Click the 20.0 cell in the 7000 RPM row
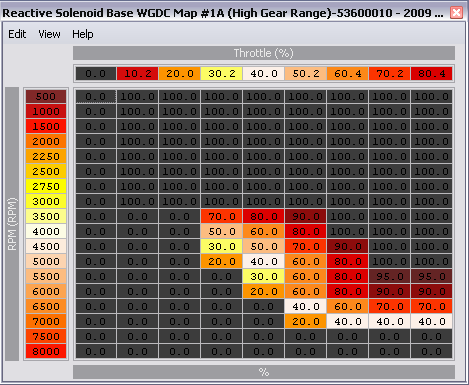 306,321
